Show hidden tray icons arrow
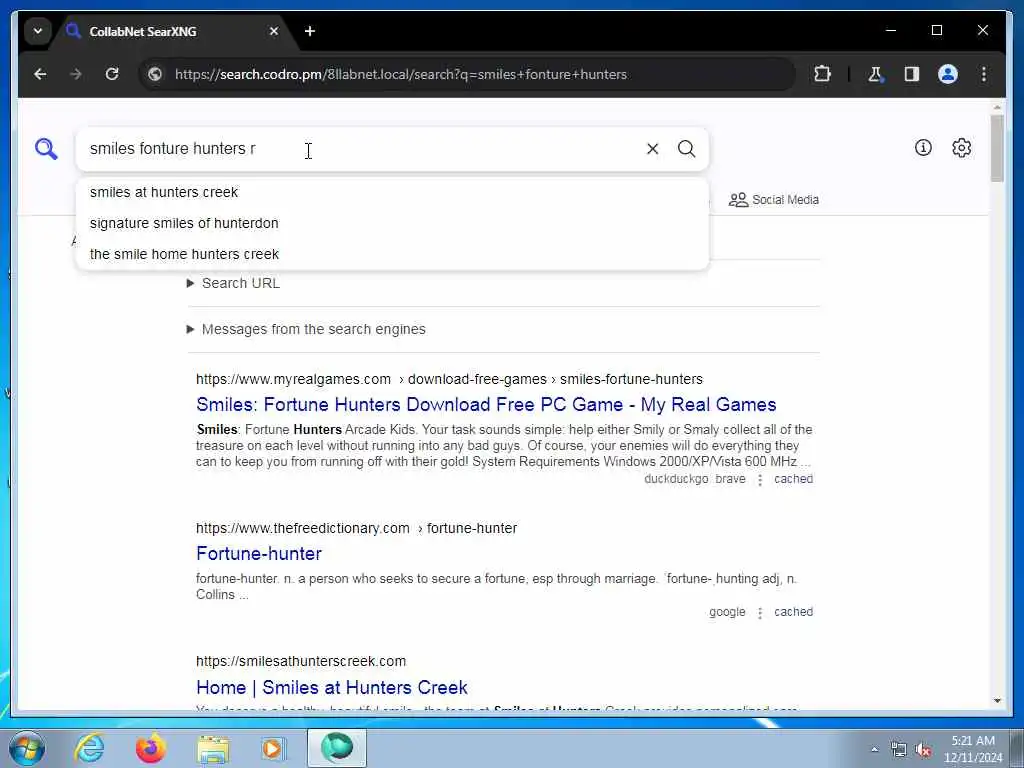 874,749
